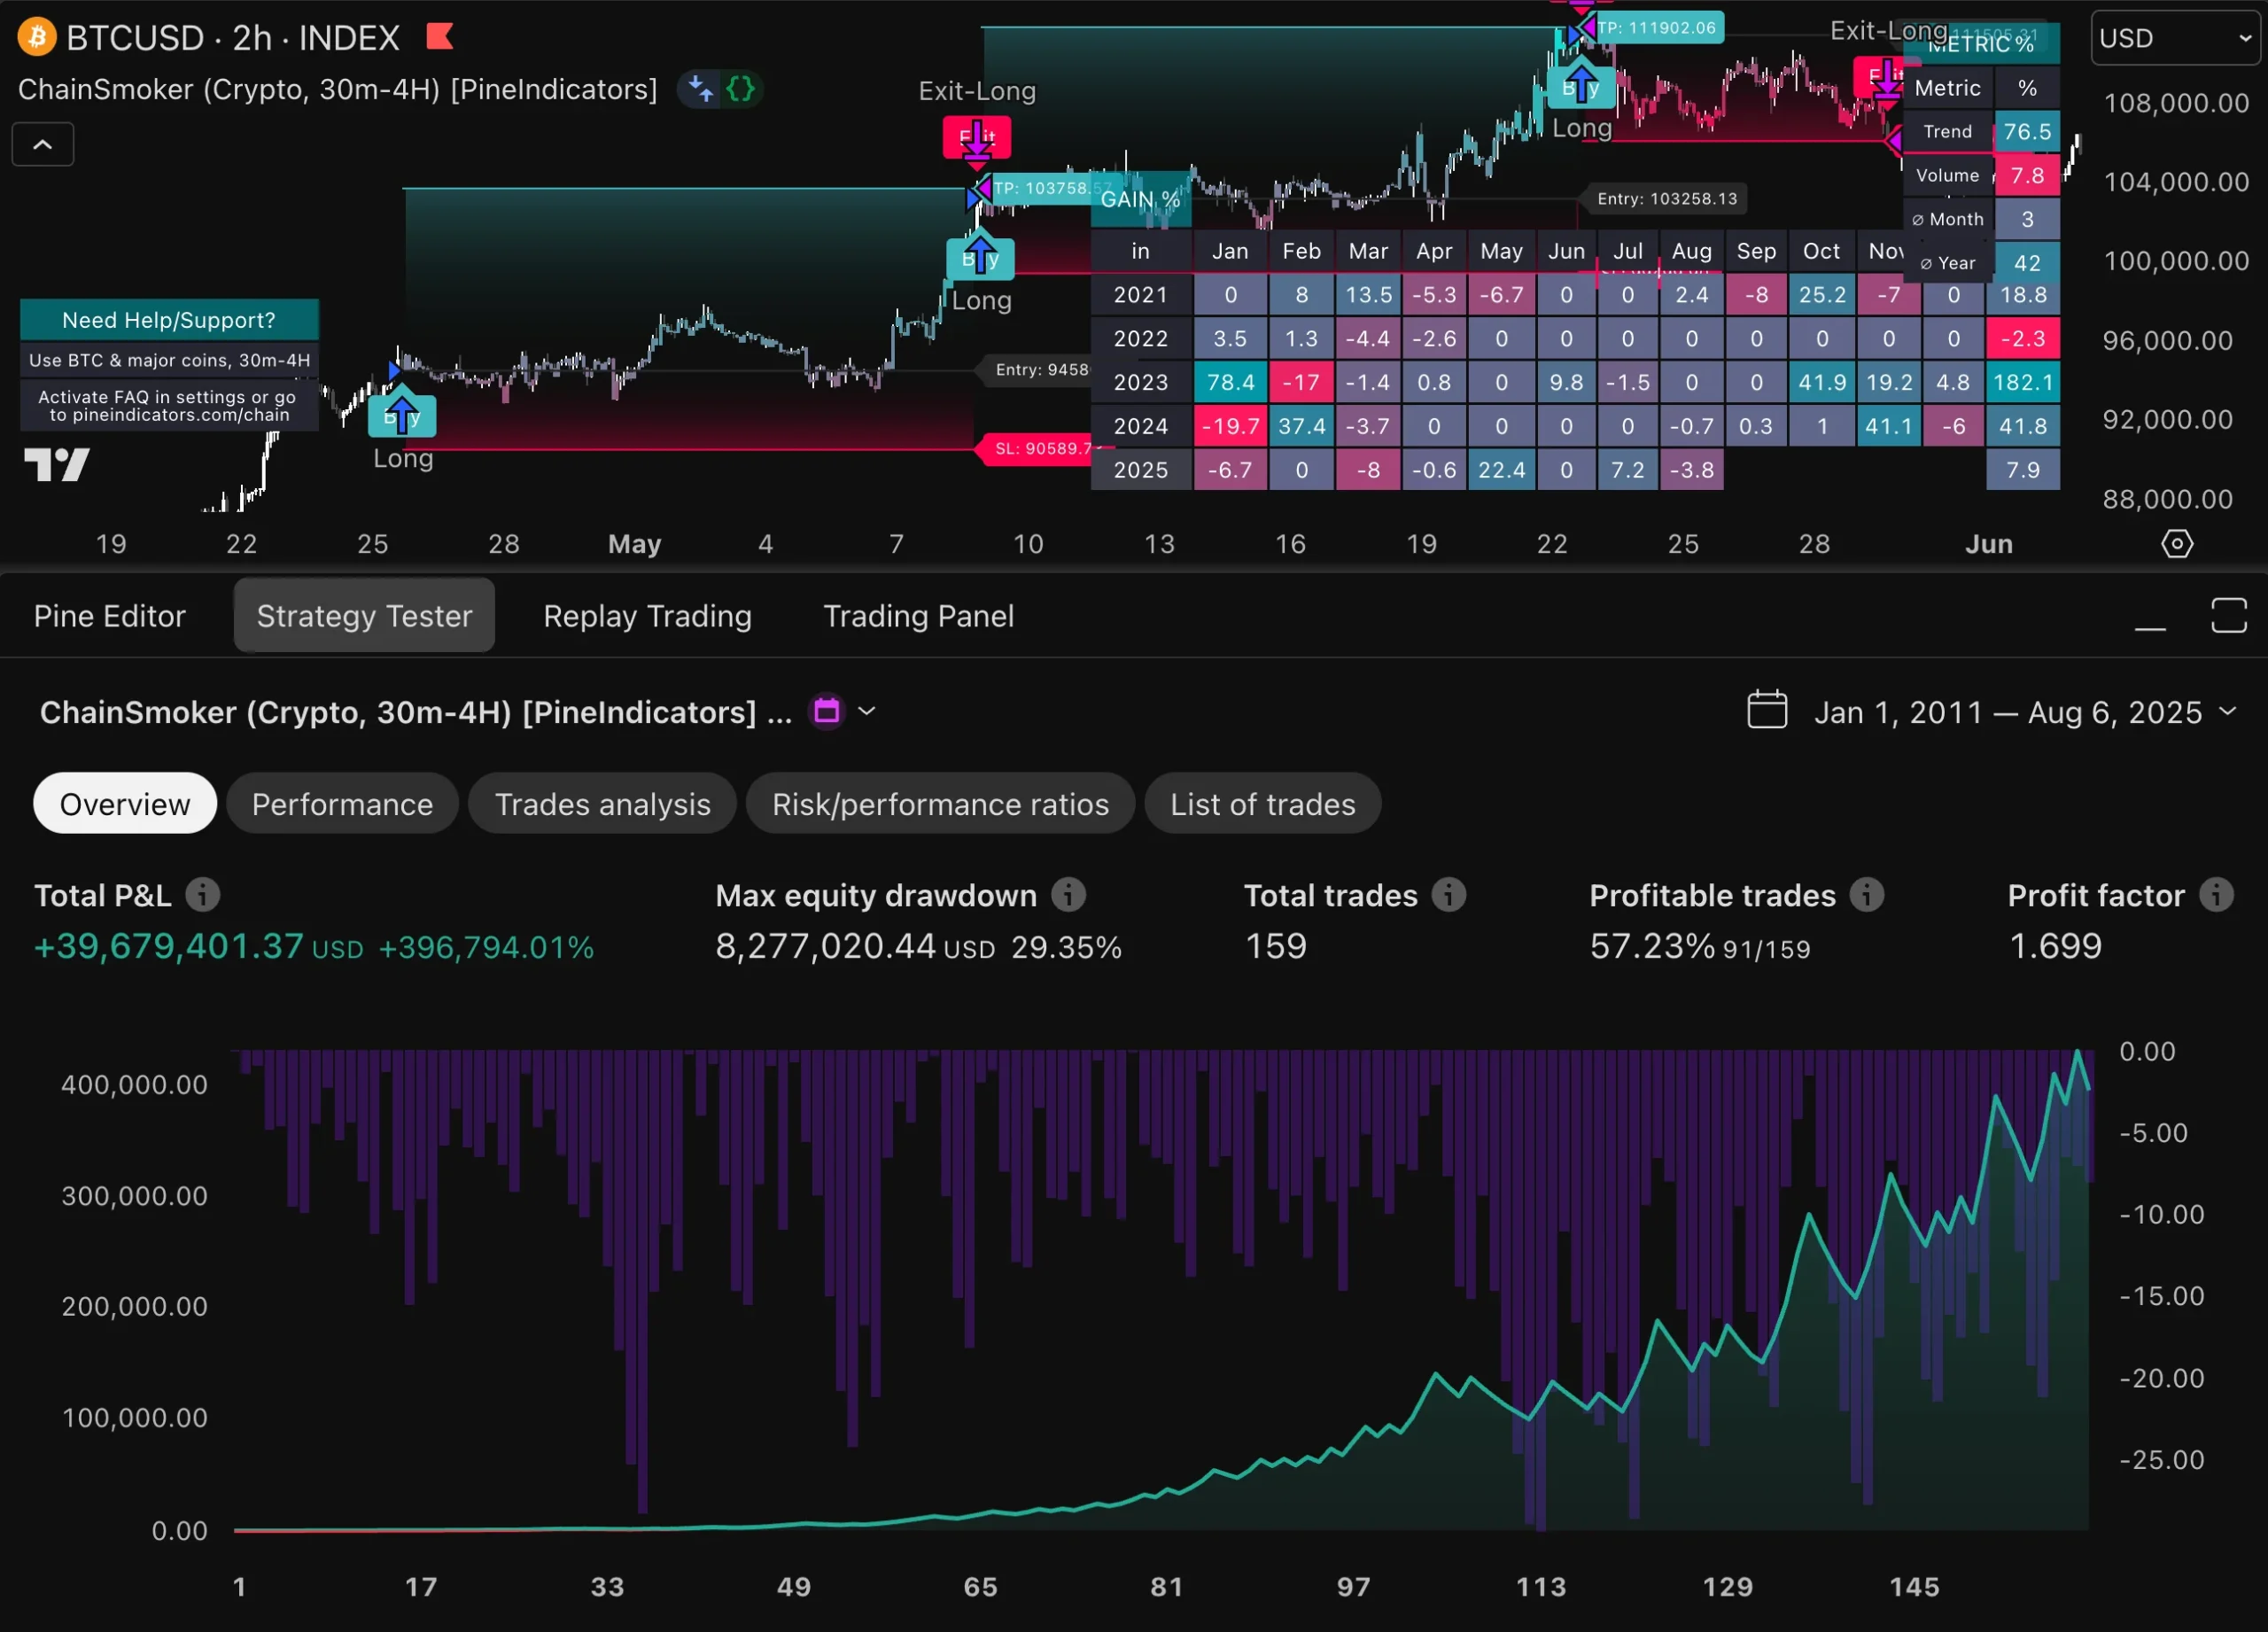The image size is (2268, 1632).
Task: Maximize the bottom panel
Action: 2229,616
